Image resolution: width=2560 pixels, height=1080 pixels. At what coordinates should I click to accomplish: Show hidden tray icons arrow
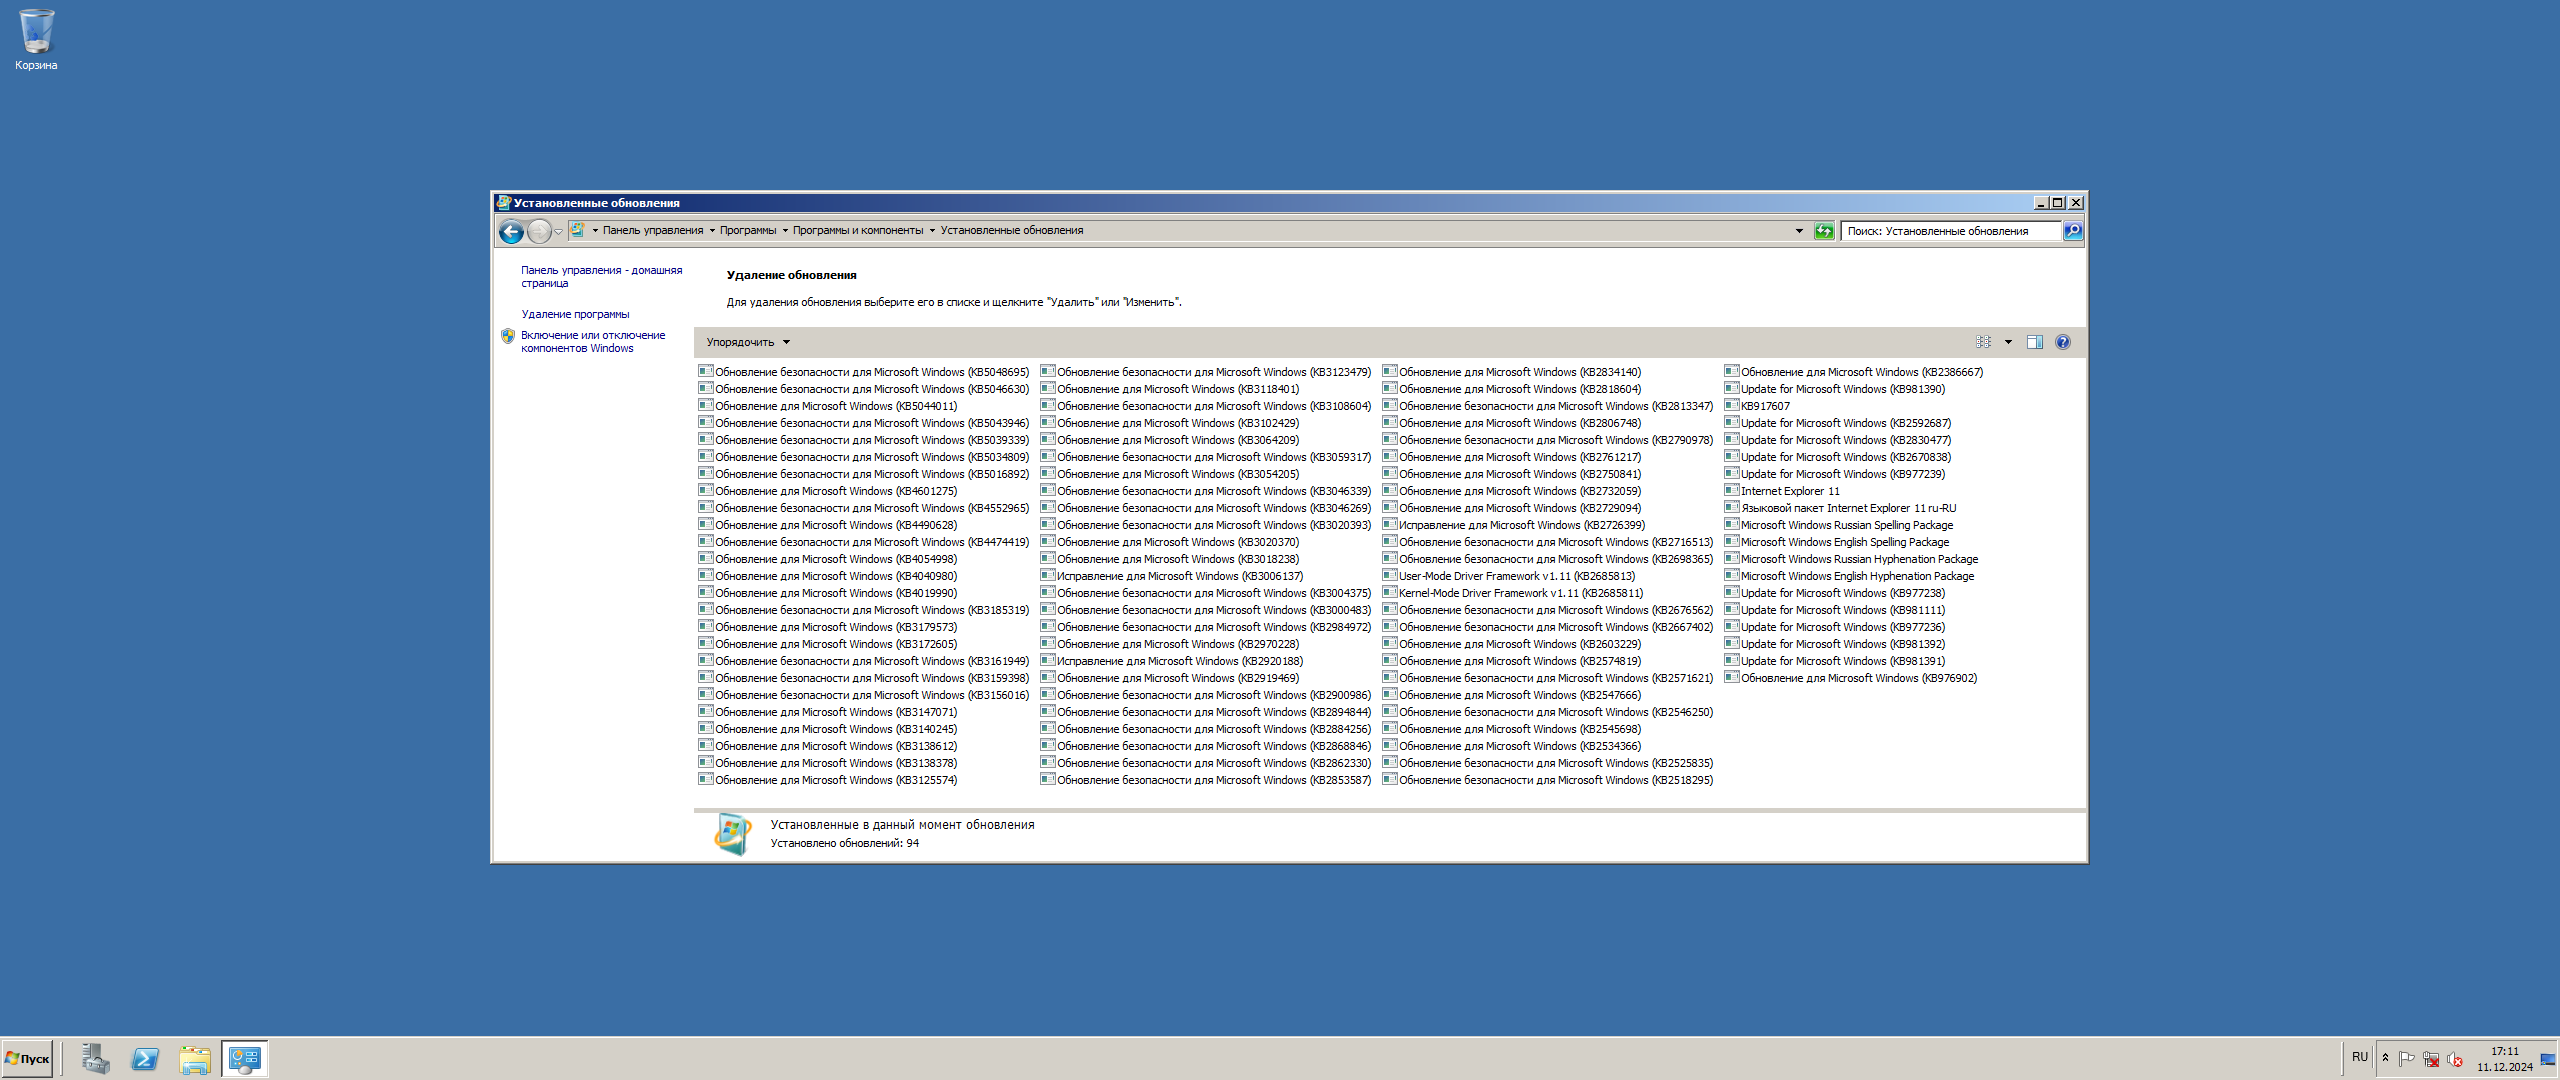[x=2385, y=1059]
